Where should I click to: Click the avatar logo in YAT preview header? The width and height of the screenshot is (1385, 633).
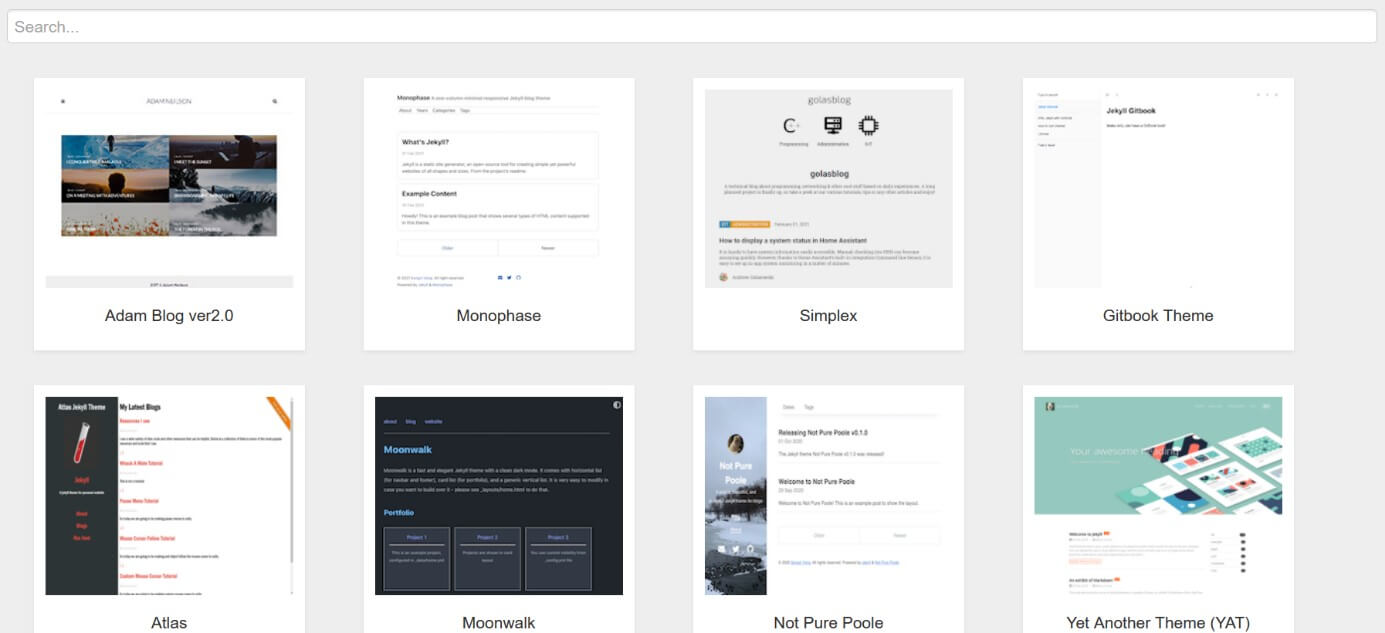pos(1050,406)
